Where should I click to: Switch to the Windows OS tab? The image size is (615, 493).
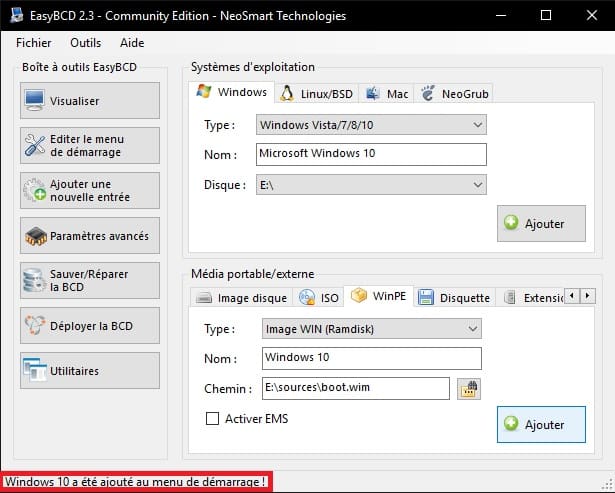pos(232,92)
